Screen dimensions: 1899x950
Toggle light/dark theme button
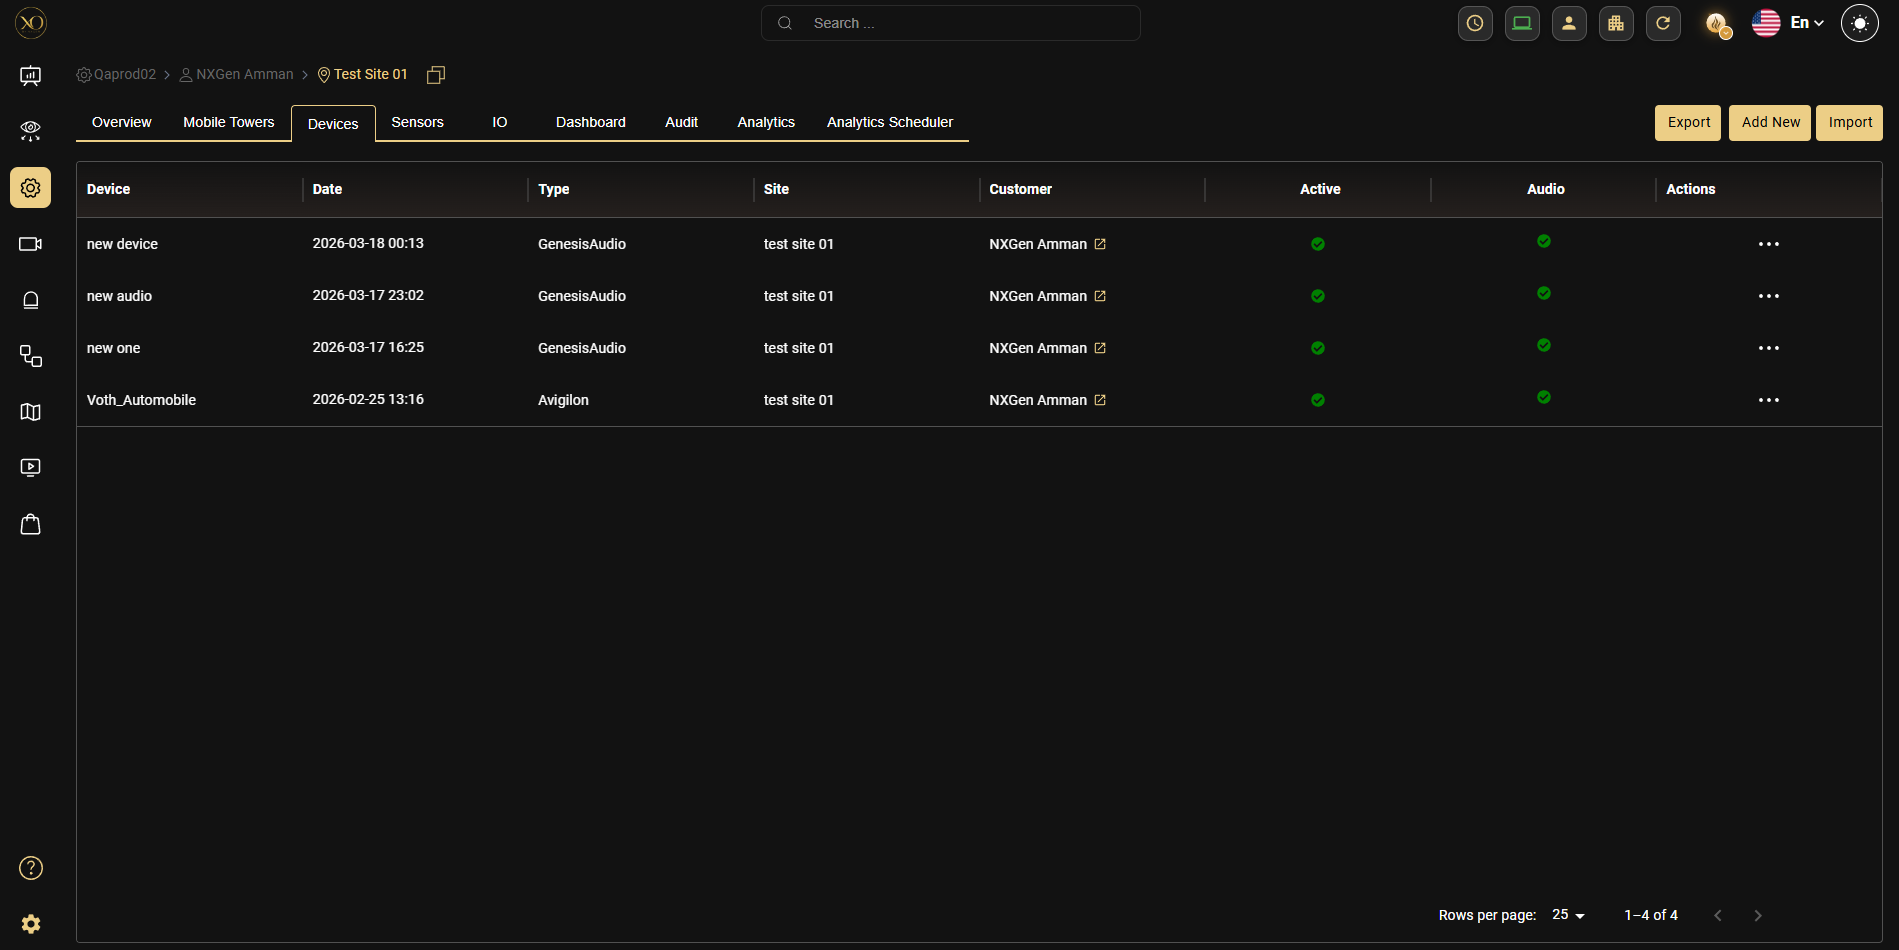(1859, 23)
